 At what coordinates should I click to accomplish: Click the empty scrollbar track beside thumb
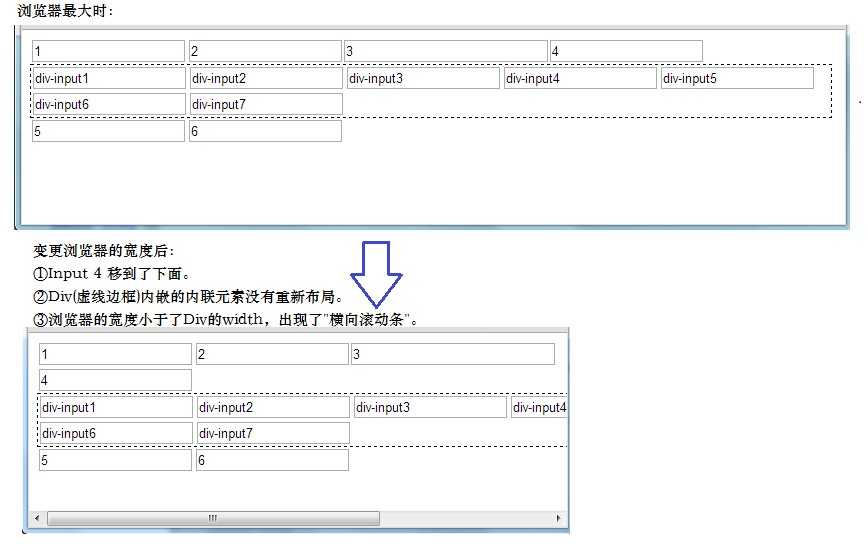[466, 518]
